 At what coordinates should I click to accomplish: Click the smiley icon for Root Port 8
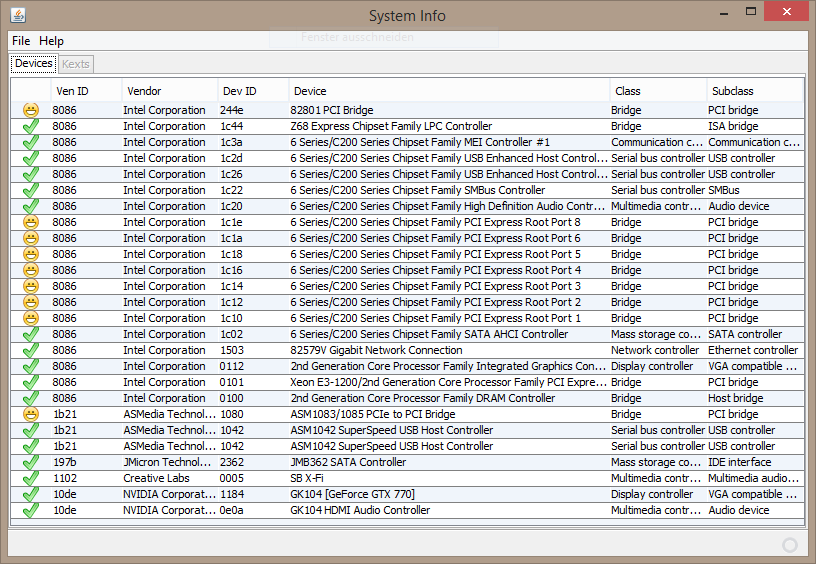coord(31,222)
